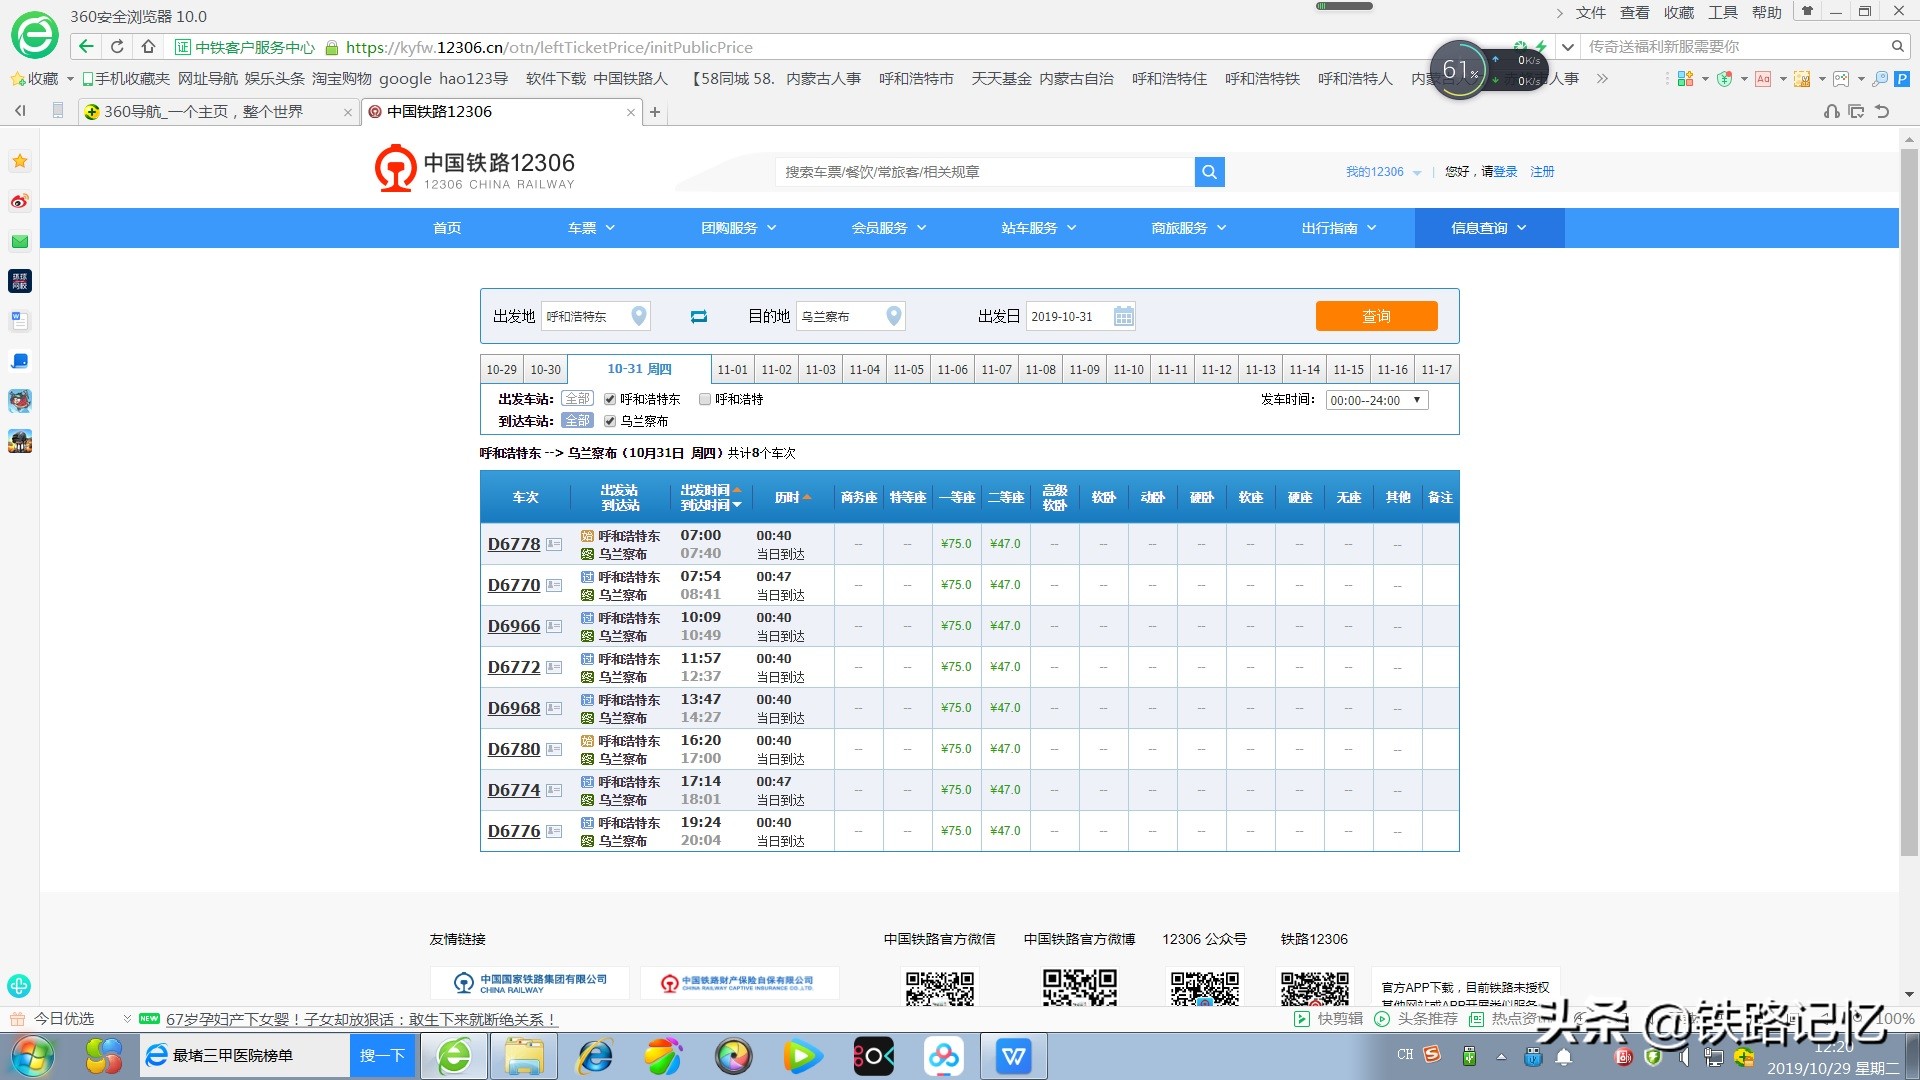Click the orange 查询 button
1920x1080 pixels.
coord(1376,316)
